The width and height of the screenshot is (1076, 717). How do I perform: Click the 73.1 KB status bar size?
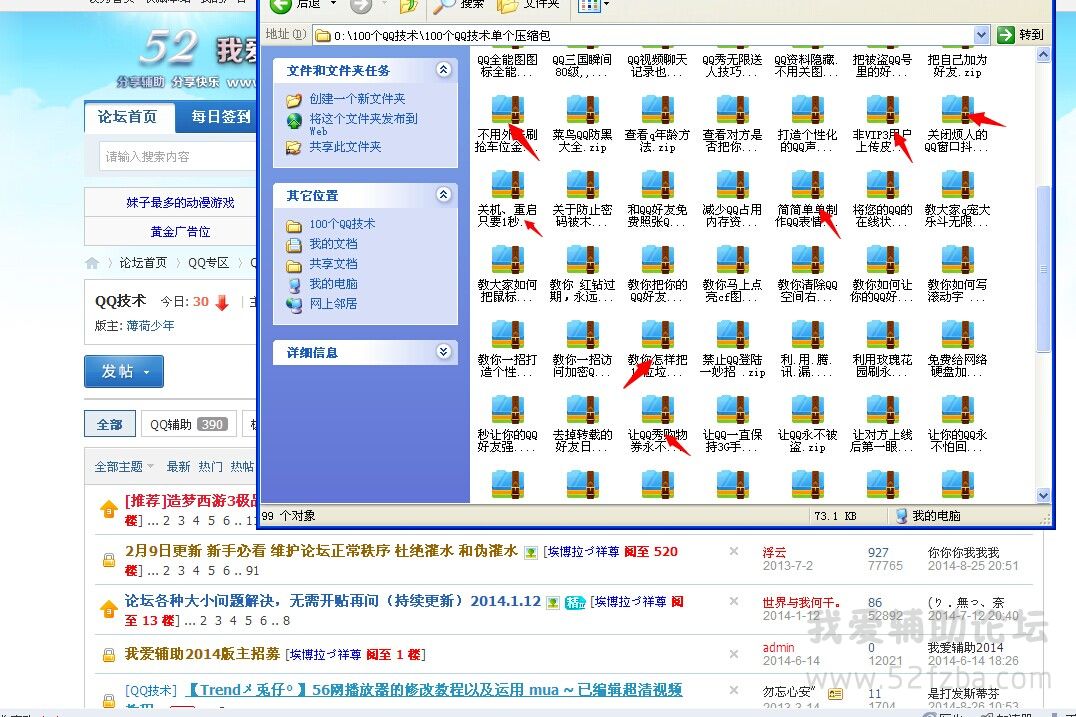[834, 516]
